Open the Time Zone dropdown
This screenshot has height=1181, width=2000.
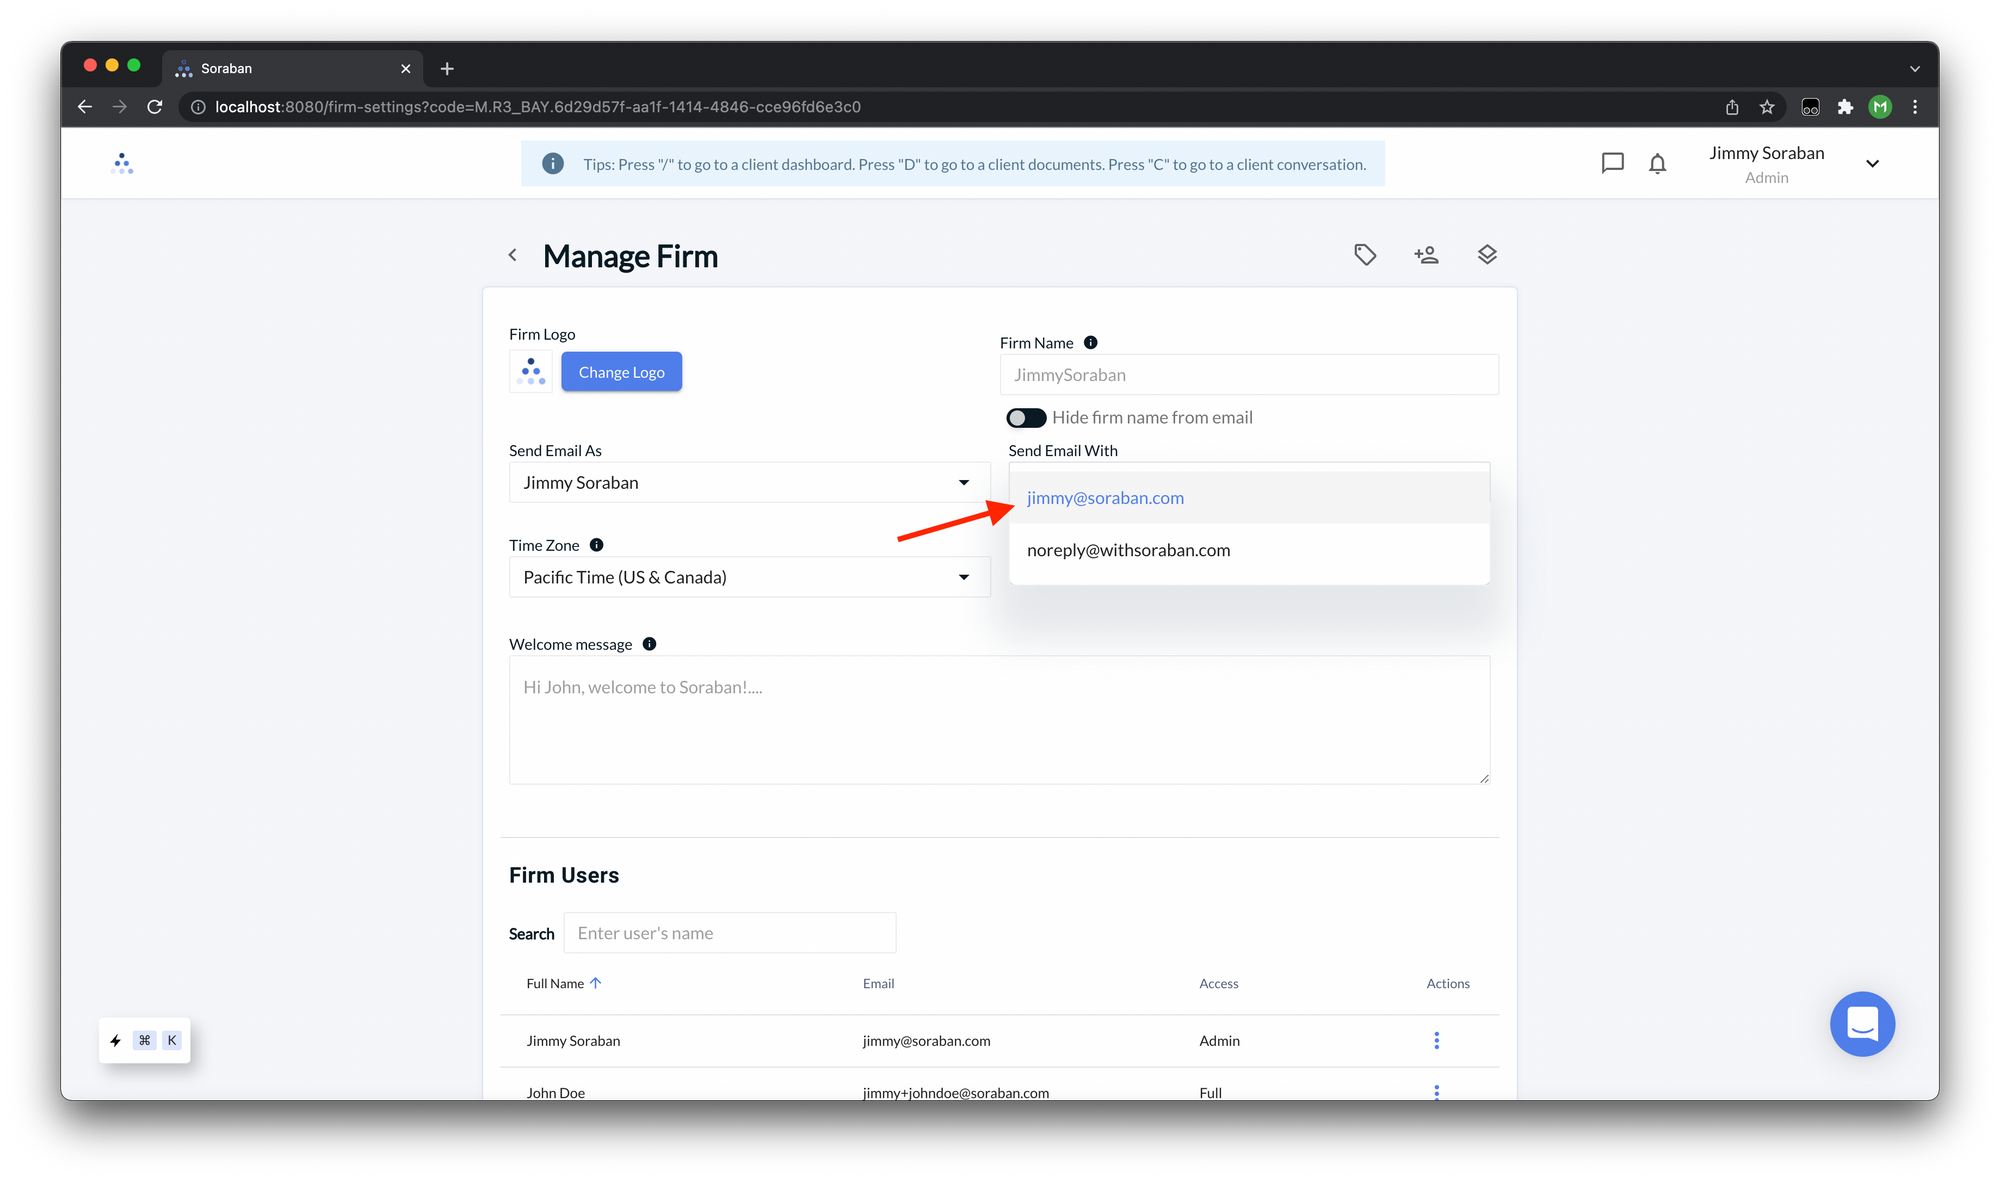[749, 577]
